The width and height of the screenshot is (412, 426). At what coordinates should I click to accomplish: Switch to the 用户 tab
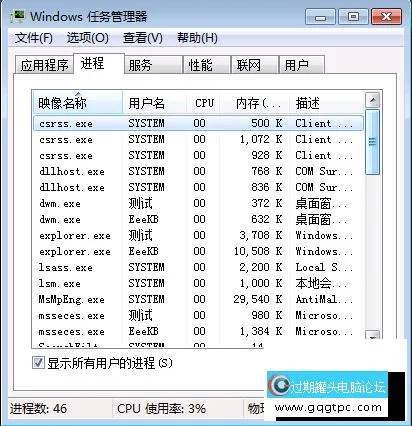[x=302, y=65]
